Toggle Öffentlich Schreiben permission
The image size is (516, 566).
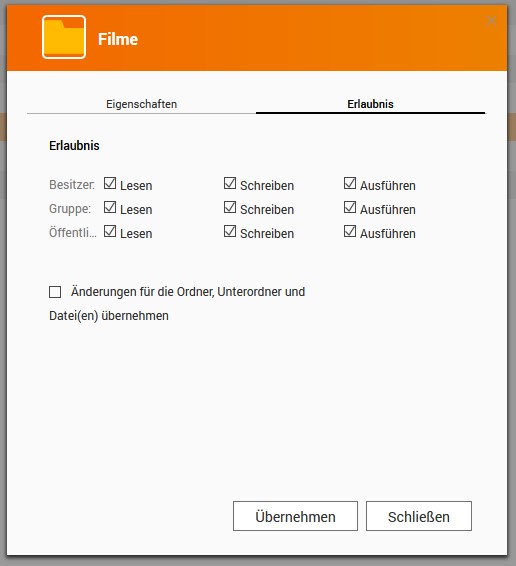tap(230, 231)
